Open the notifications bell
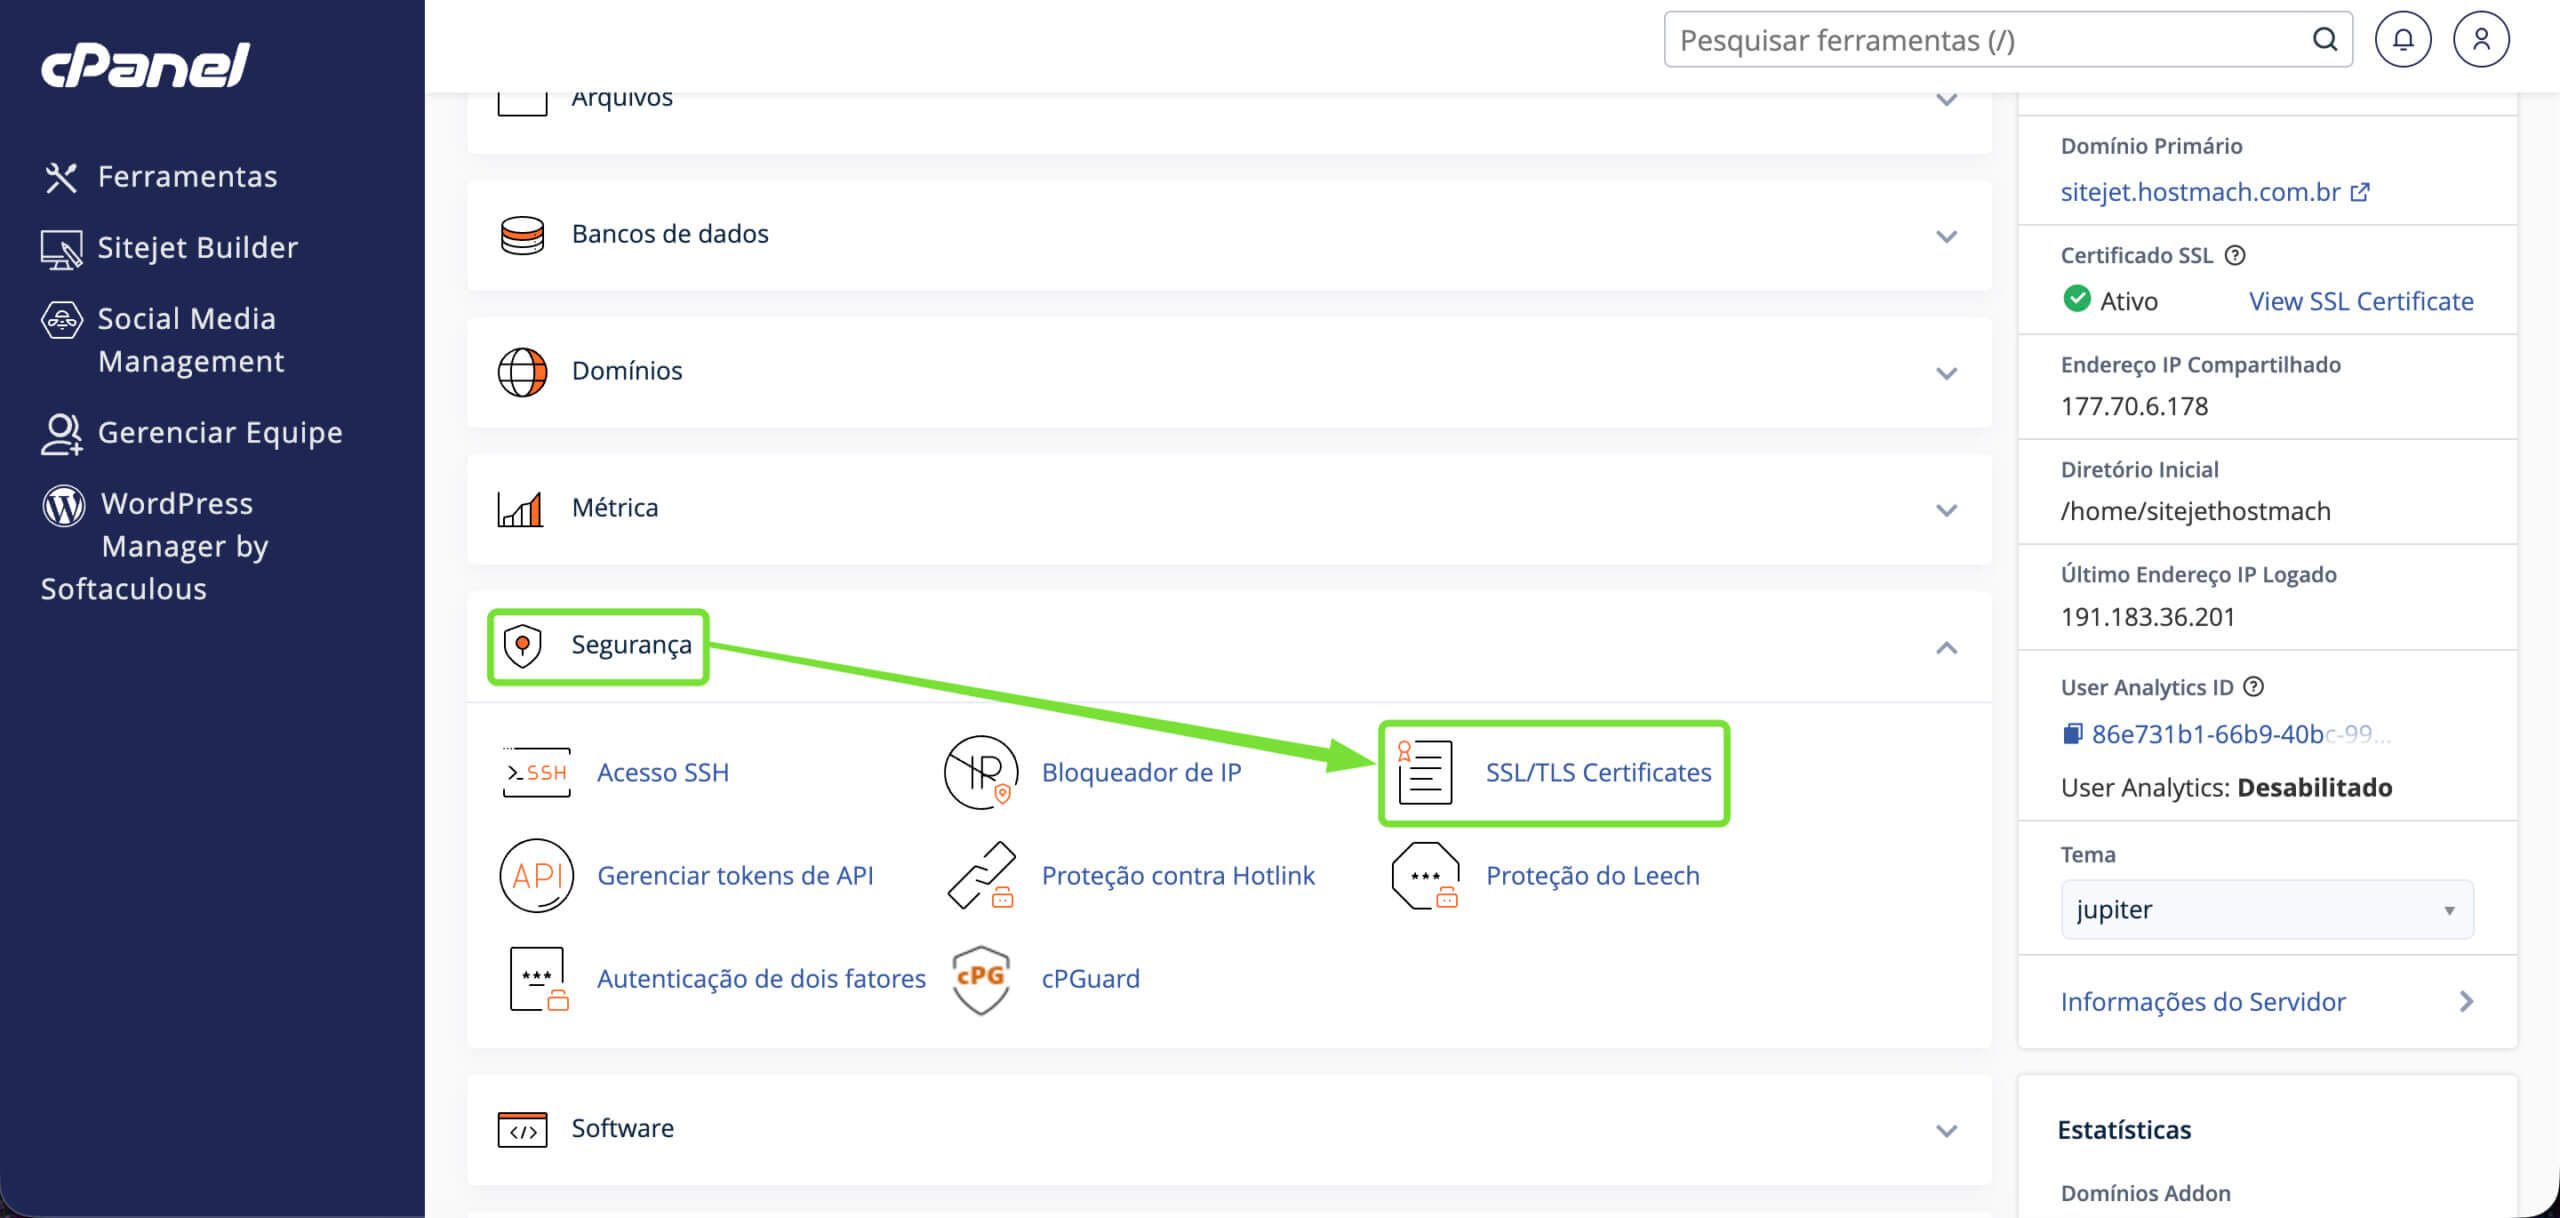This screenshot has width=2560, height=1218. (2403, 40)
